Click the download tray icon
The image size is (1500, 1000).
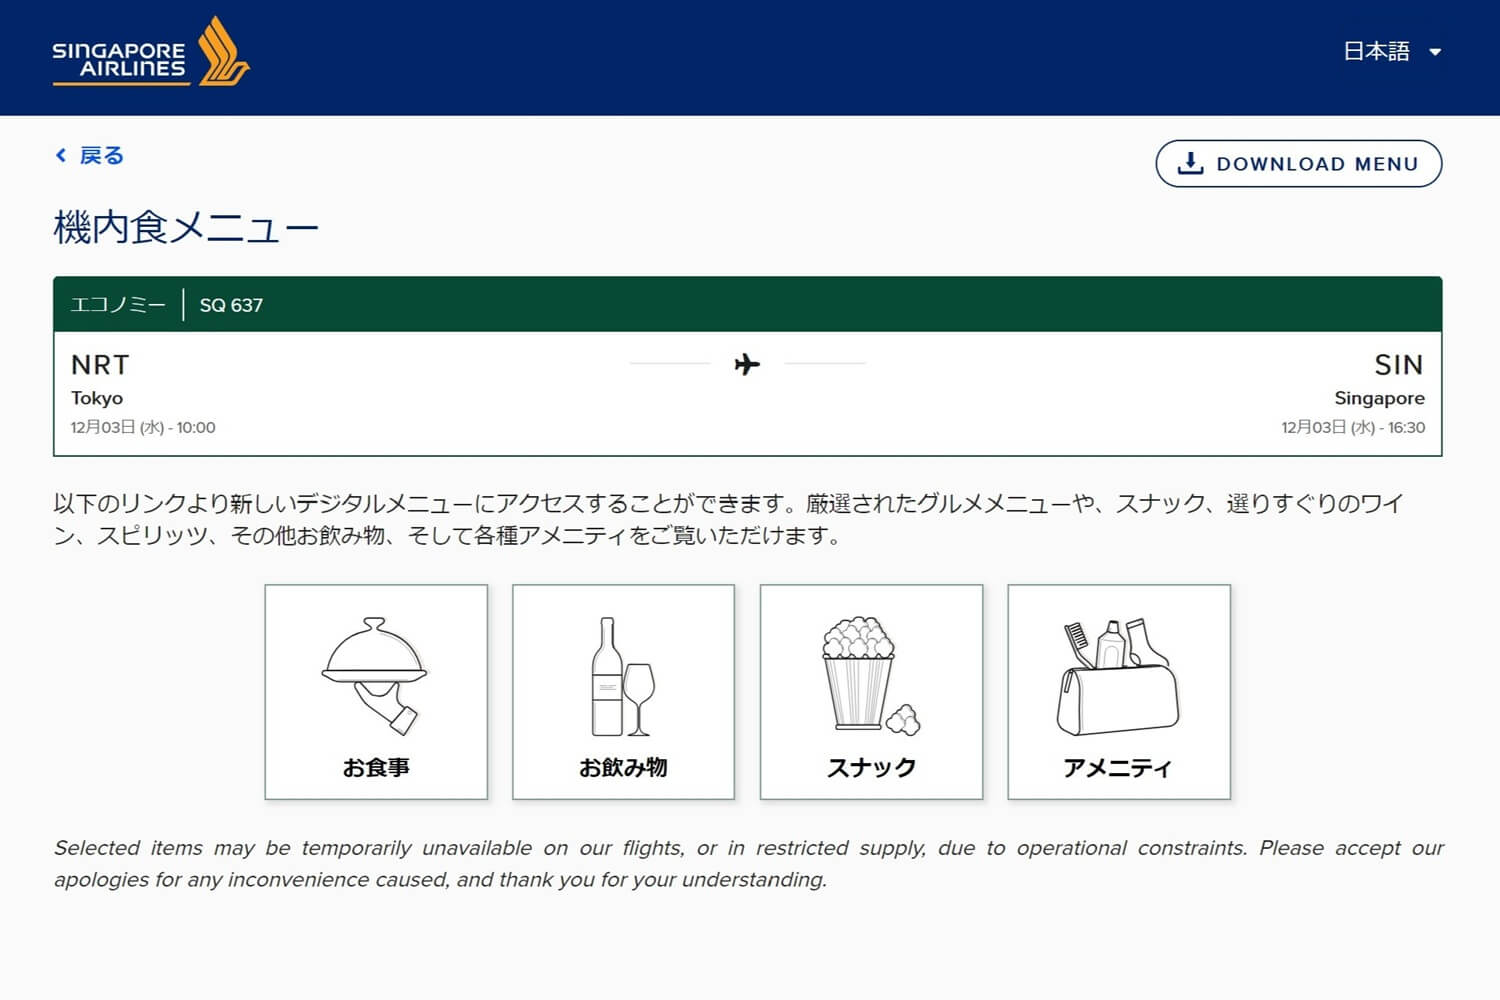point(1190,164)
